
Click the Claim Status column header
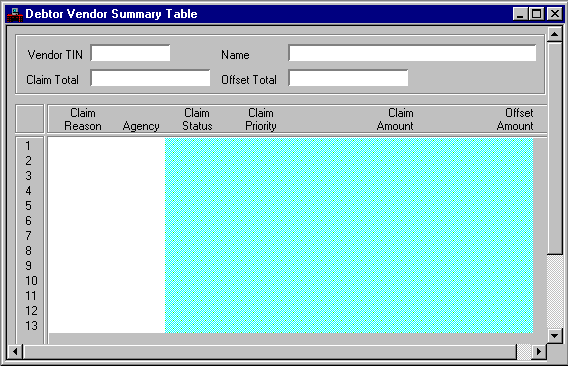coord(197,119)
